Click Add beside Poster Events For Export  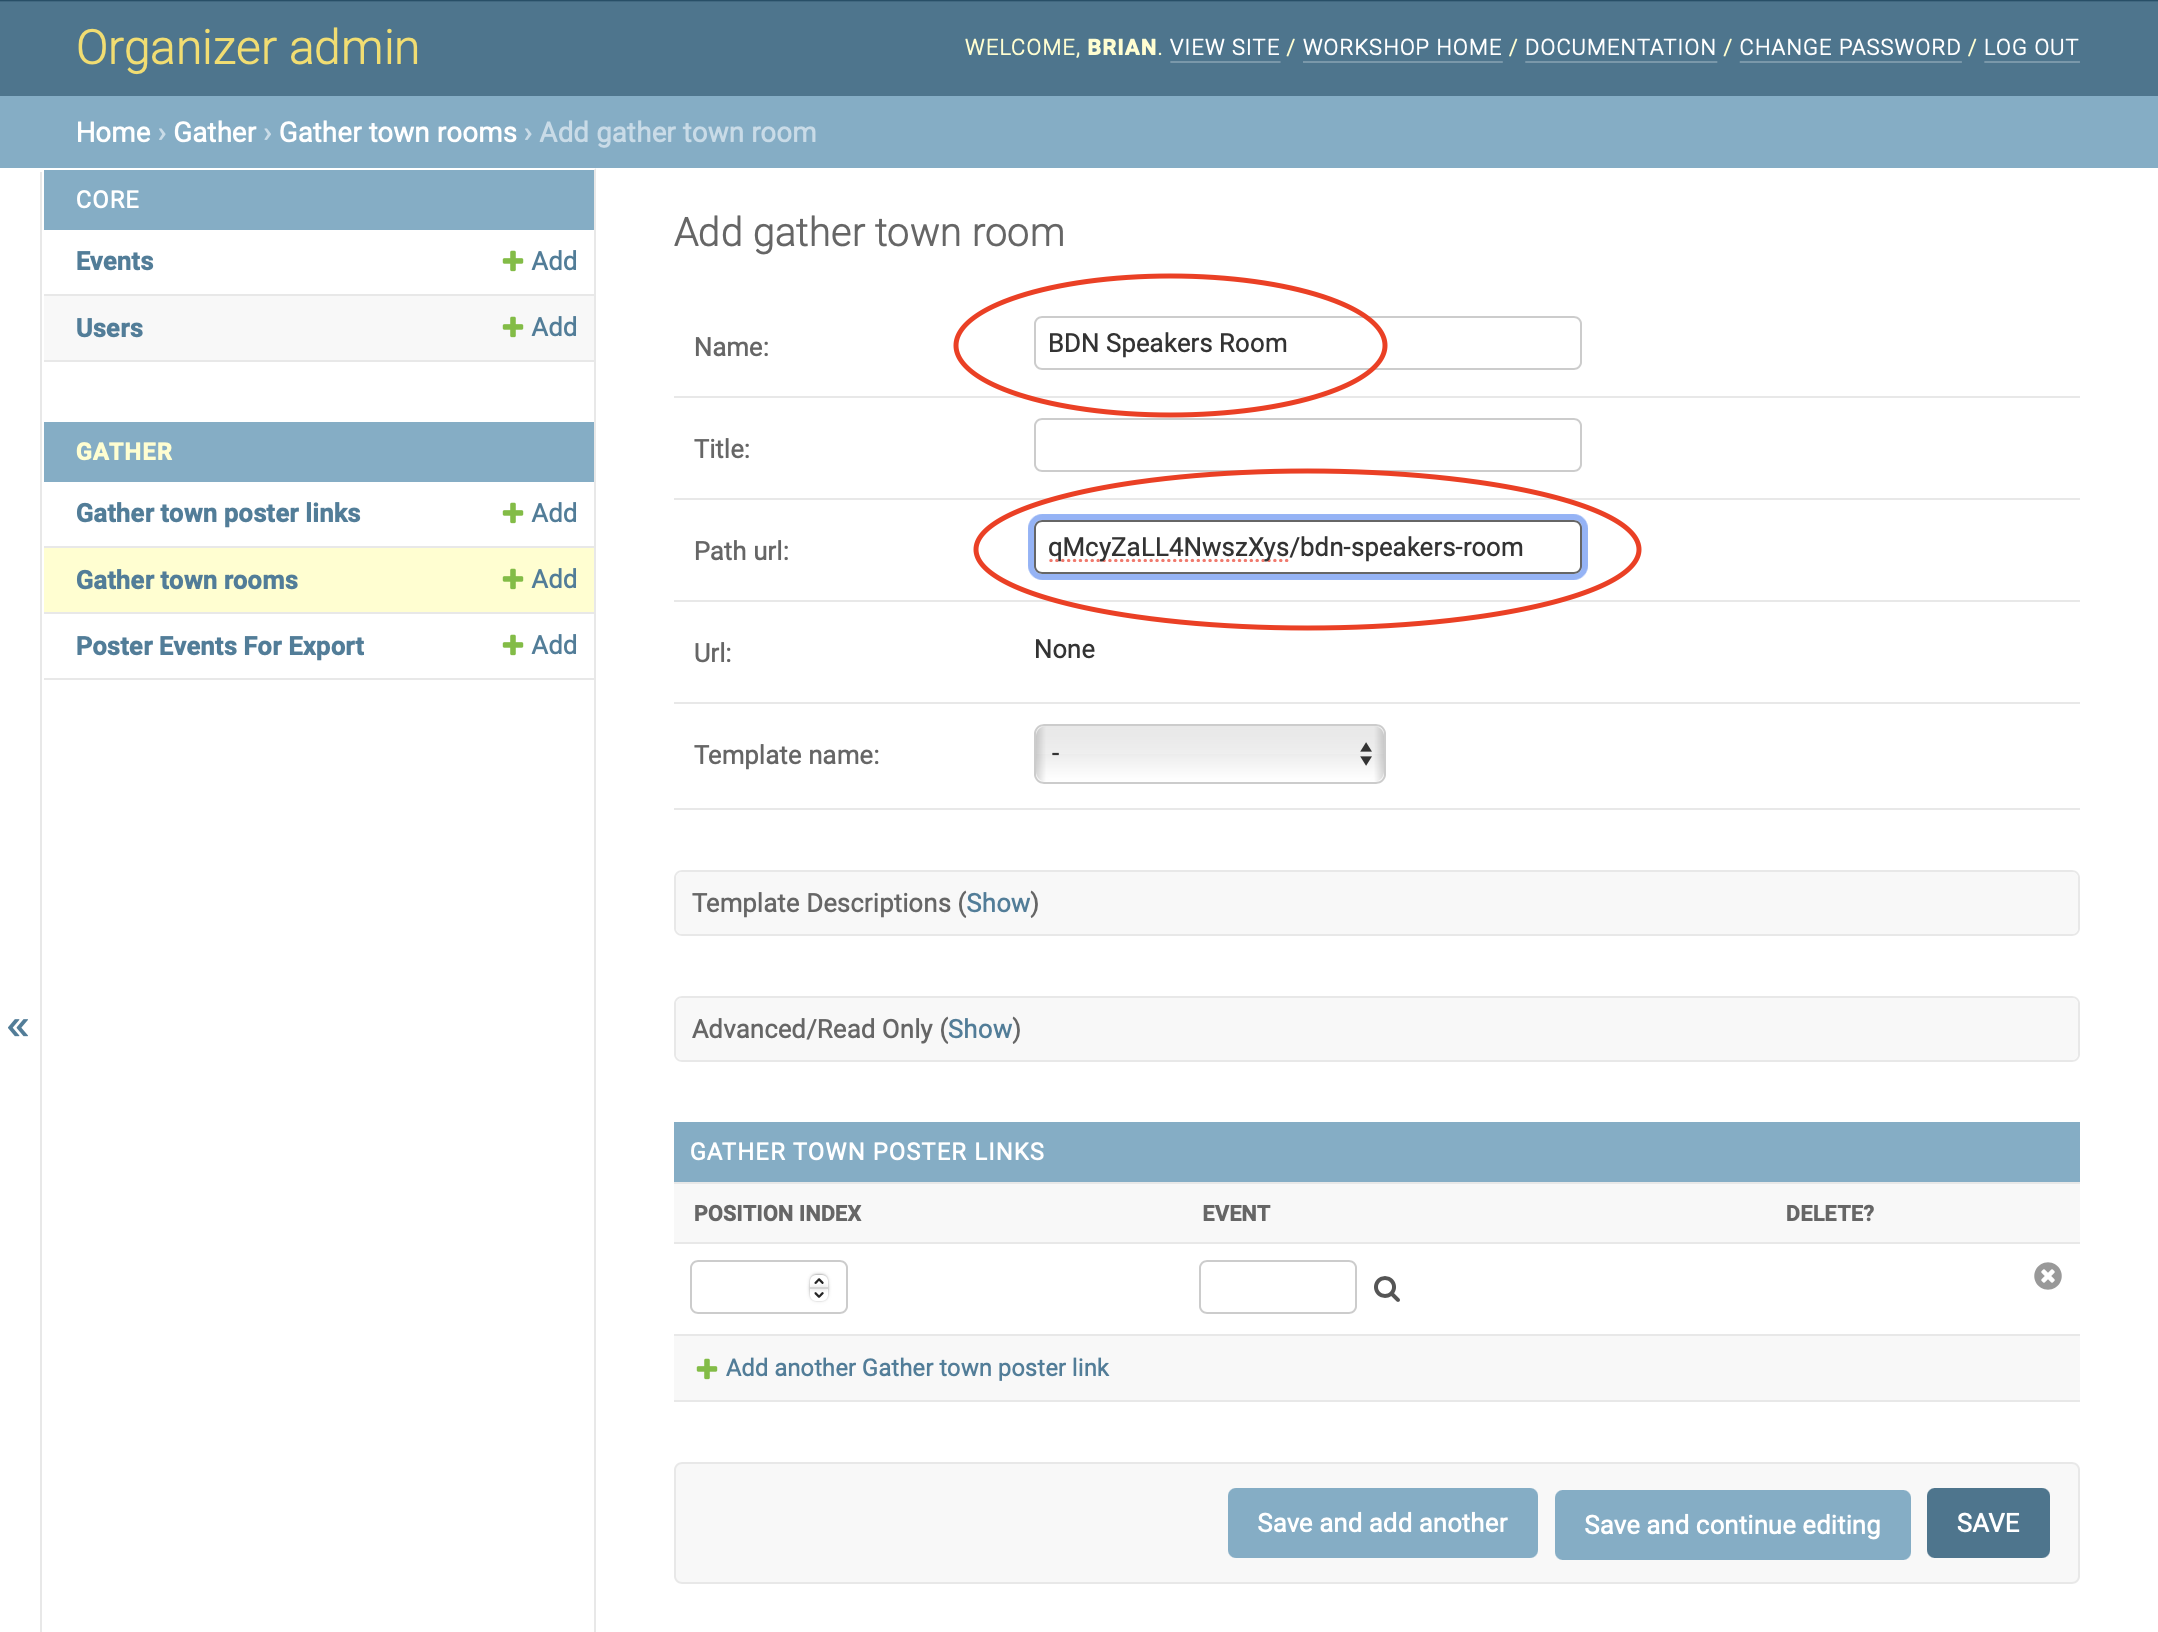coord(540,645)
